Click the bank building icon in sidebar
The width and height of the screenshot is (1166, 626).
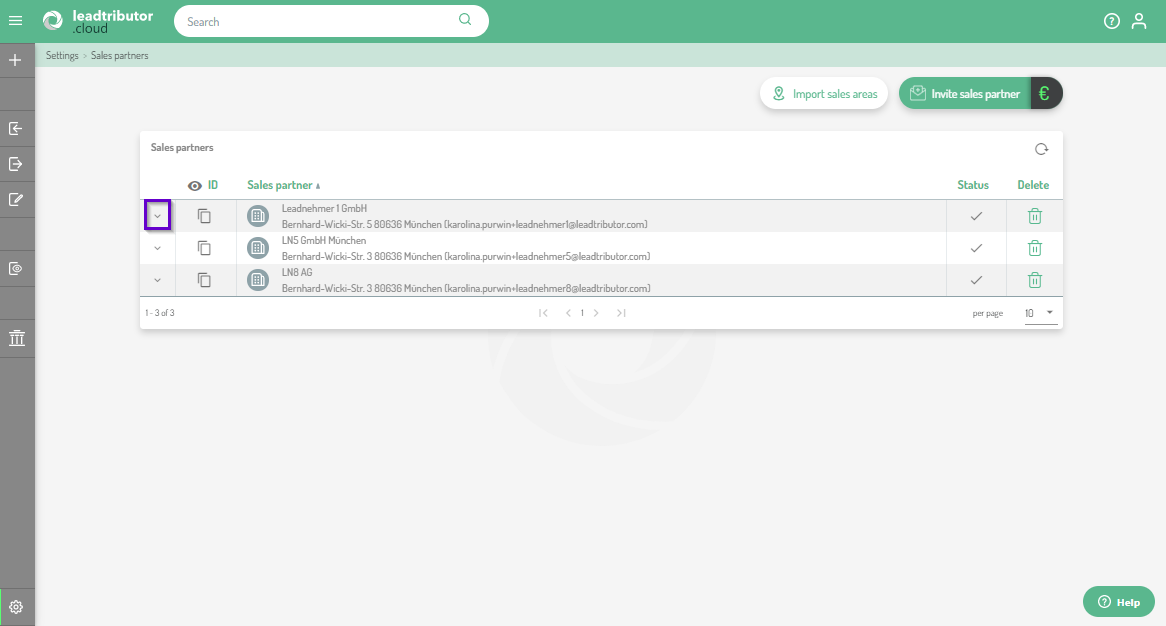pyautogui.click(x=16, y=338)
